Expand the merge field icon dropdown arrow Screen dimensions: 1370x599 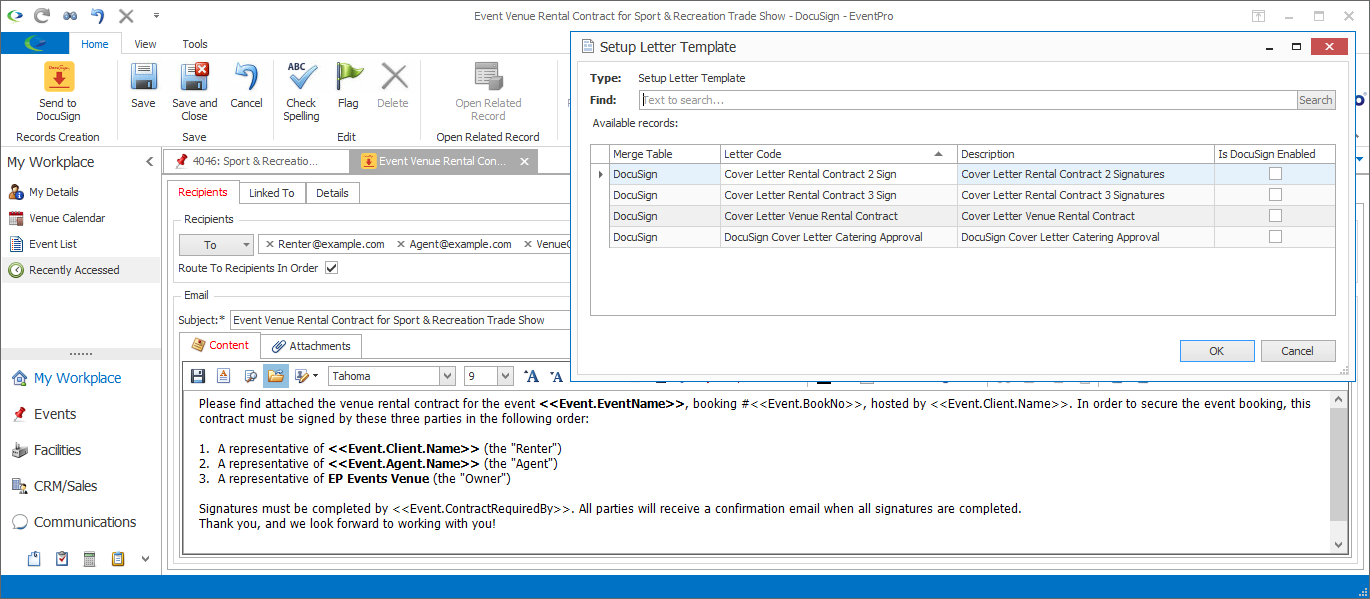point(315,376)
